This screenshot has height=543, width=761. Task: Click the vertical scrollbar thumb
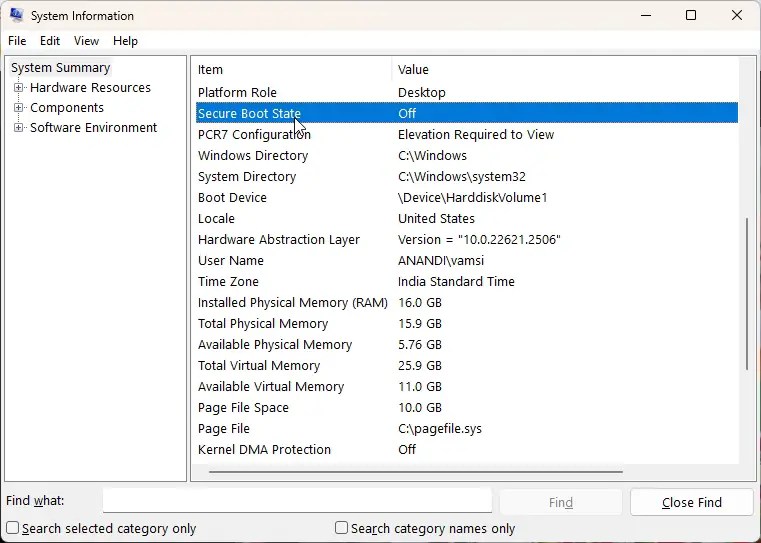[747, 295]
